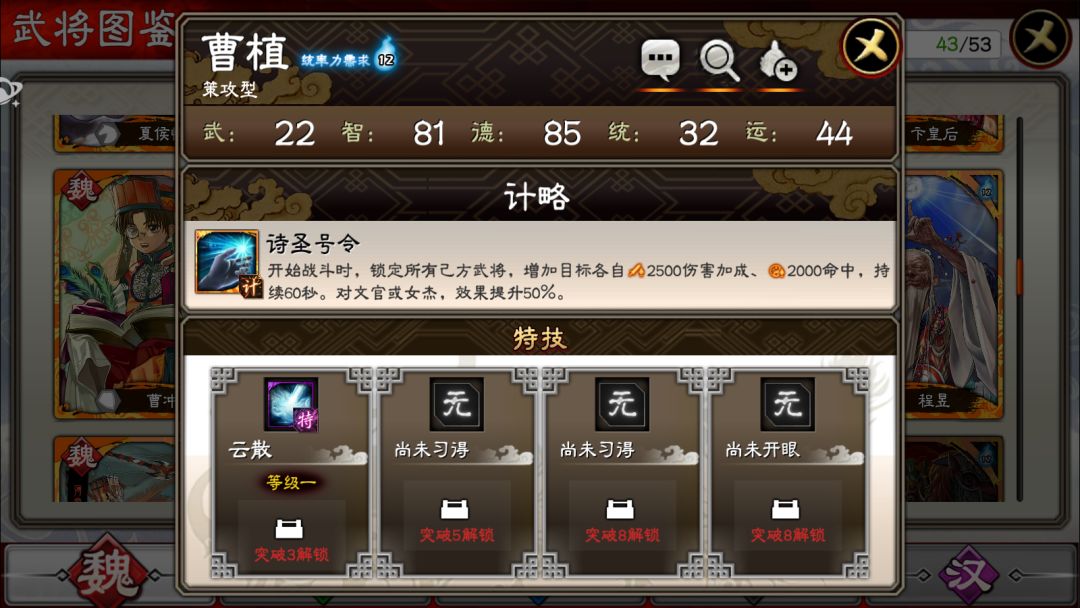Open the speech bubble comment icon
Image resolution: width=1080 pixels, height=608 pixels.
click(x=660, y=59)
